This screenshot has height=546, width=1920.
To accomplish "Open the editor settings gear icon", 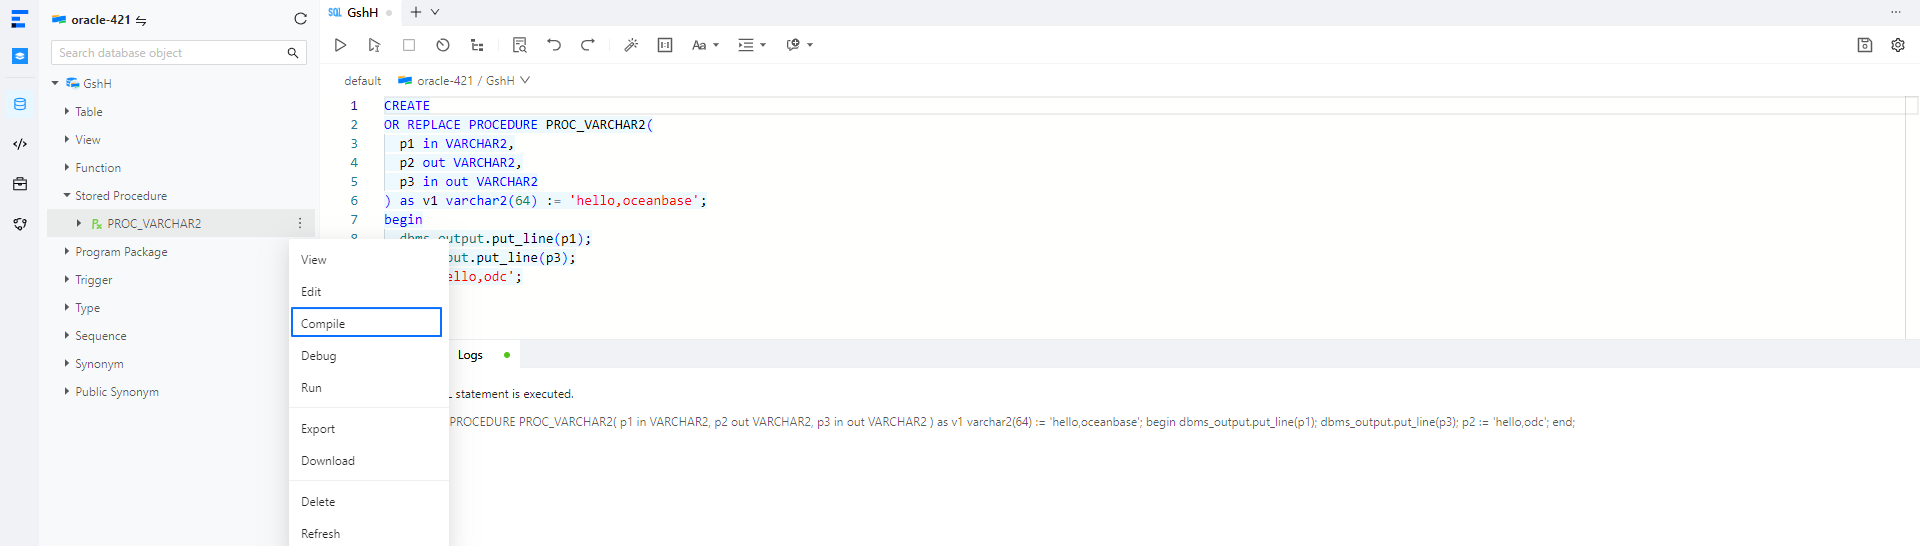I will (x=1897, y=45).
